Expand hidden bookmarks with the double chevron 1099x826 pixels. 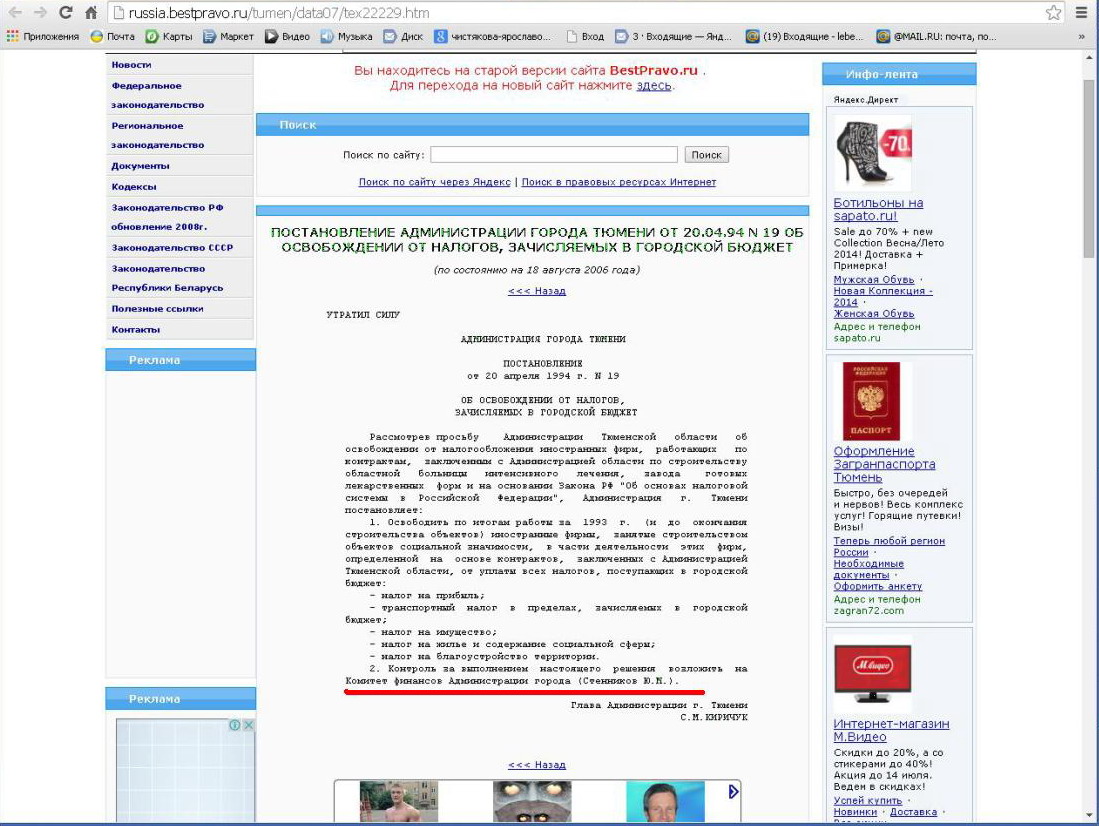pyautogui.click(x=1081, y=36)
